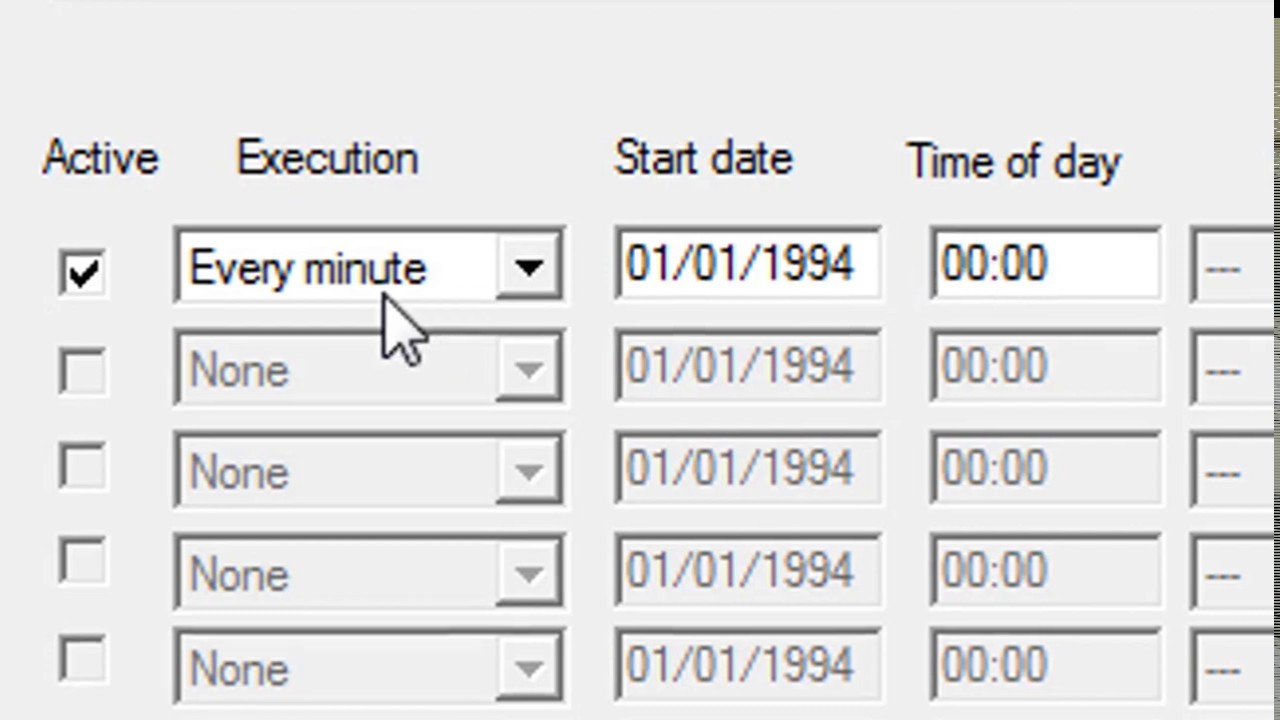Expand the fourth row Execution dropdown arrow

point(529,572)
